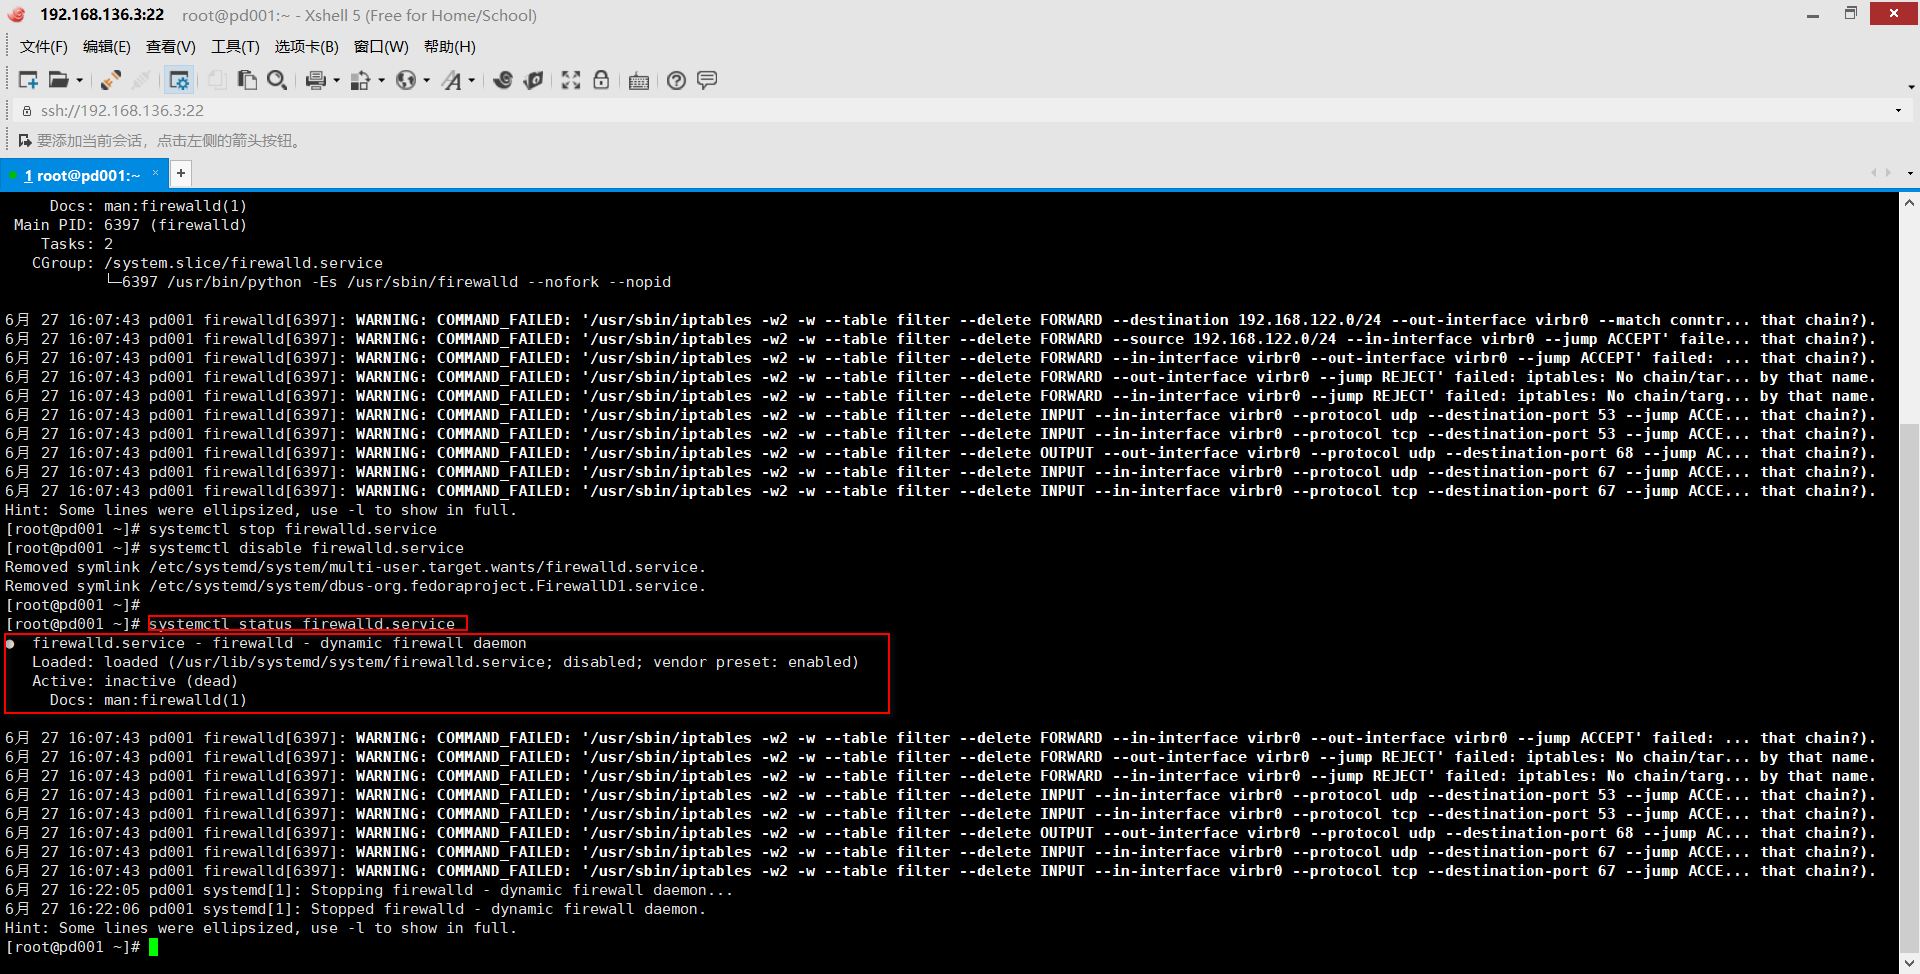The image size is (1920, 974).
Task: Click the tab scroll right arrow
Action: [x=1888, y=174]
